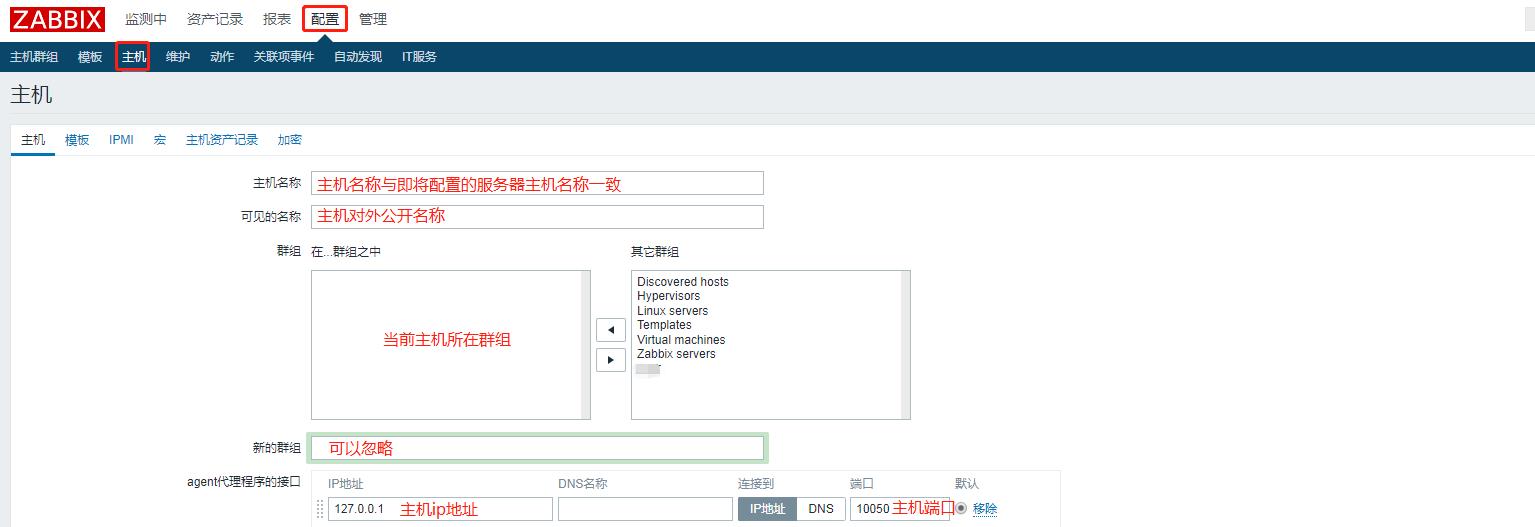
Task: Click the 移除 link
Action: click(x=985, y=509)
